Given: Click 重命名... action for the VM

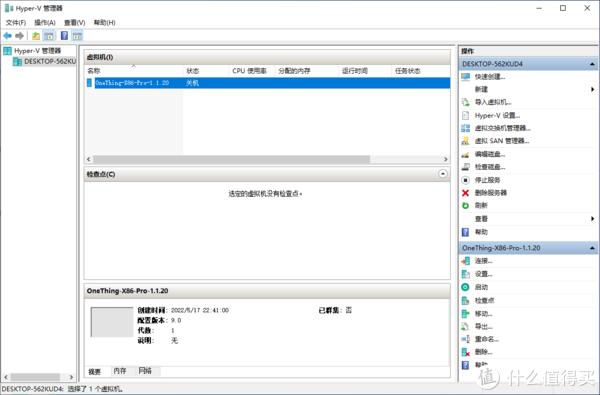Looking at the screenshot, I should pos(487,339).
